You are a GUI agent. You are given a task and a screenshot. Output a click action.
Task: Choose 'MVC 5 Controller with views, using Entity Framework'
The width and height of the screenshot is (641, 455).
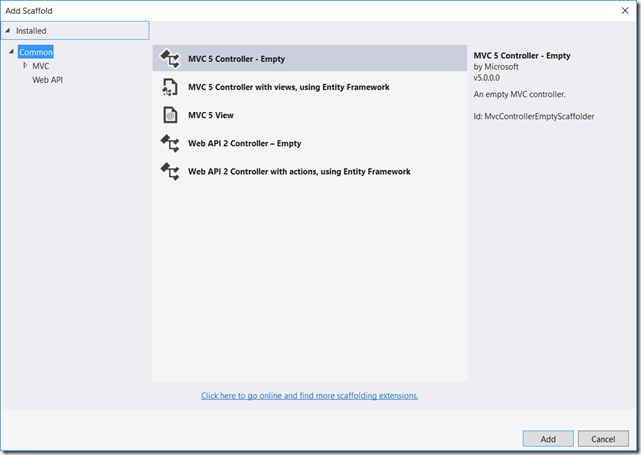pos(310,87)
